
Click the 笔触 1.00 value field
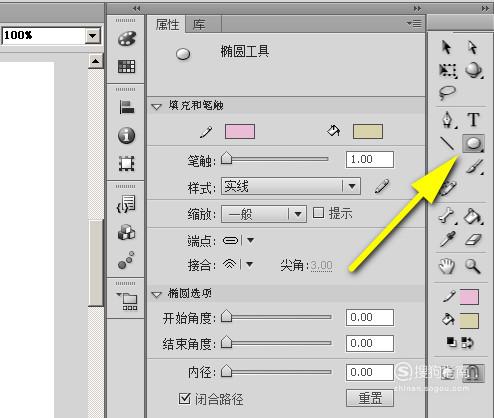[370, 159]
